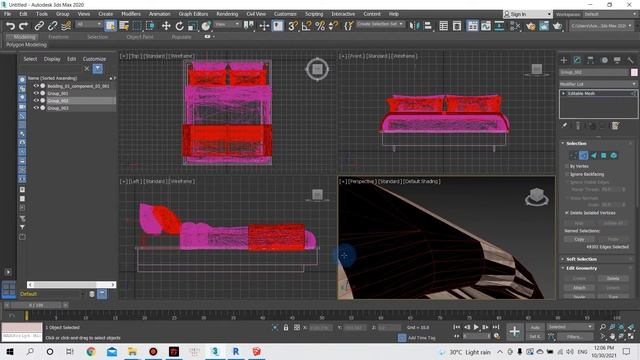Viewport: 640px width, 360px height.
Task: Open the Motion command panel tab
Action: coord(604,60)
